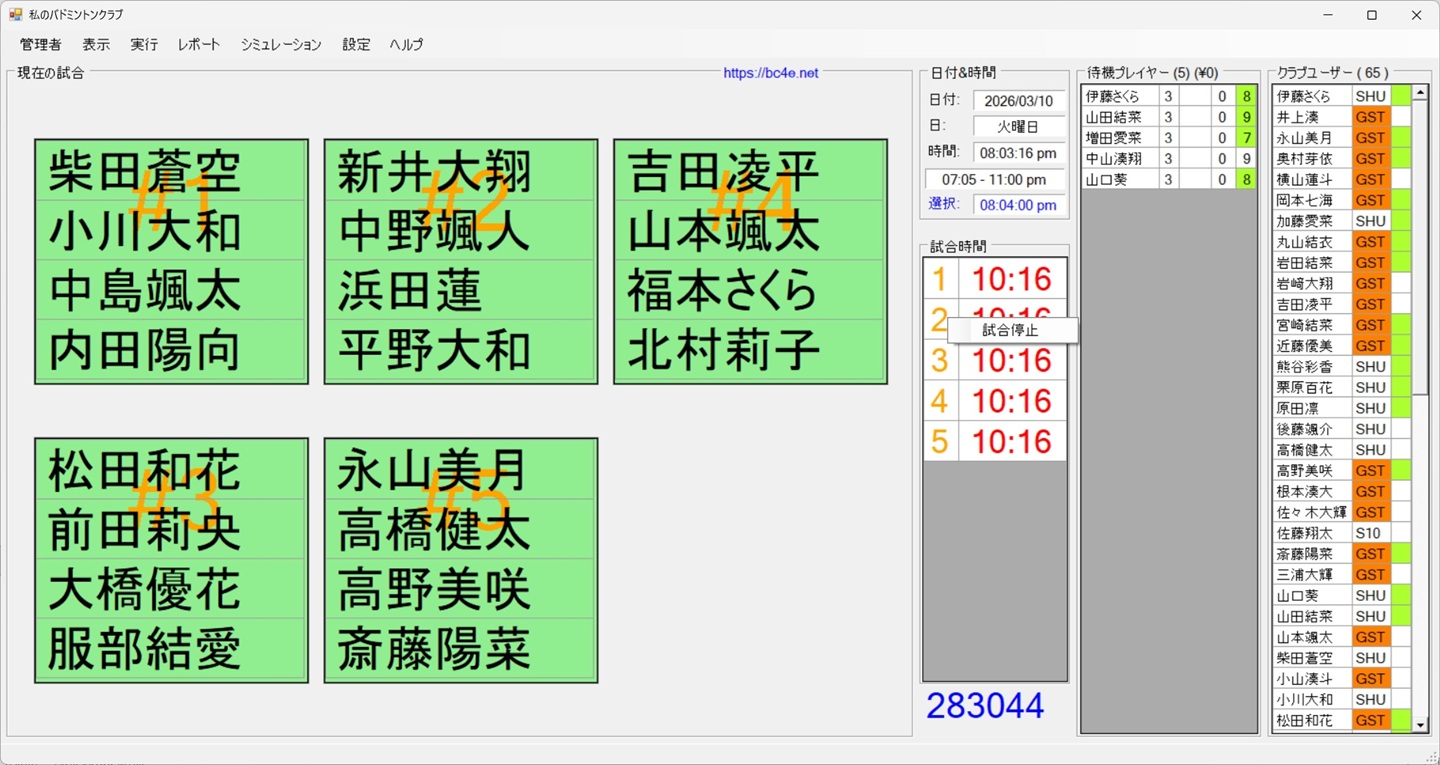Click the green cell 7 in 増田愛菜 row

[x=1246, y=138]
